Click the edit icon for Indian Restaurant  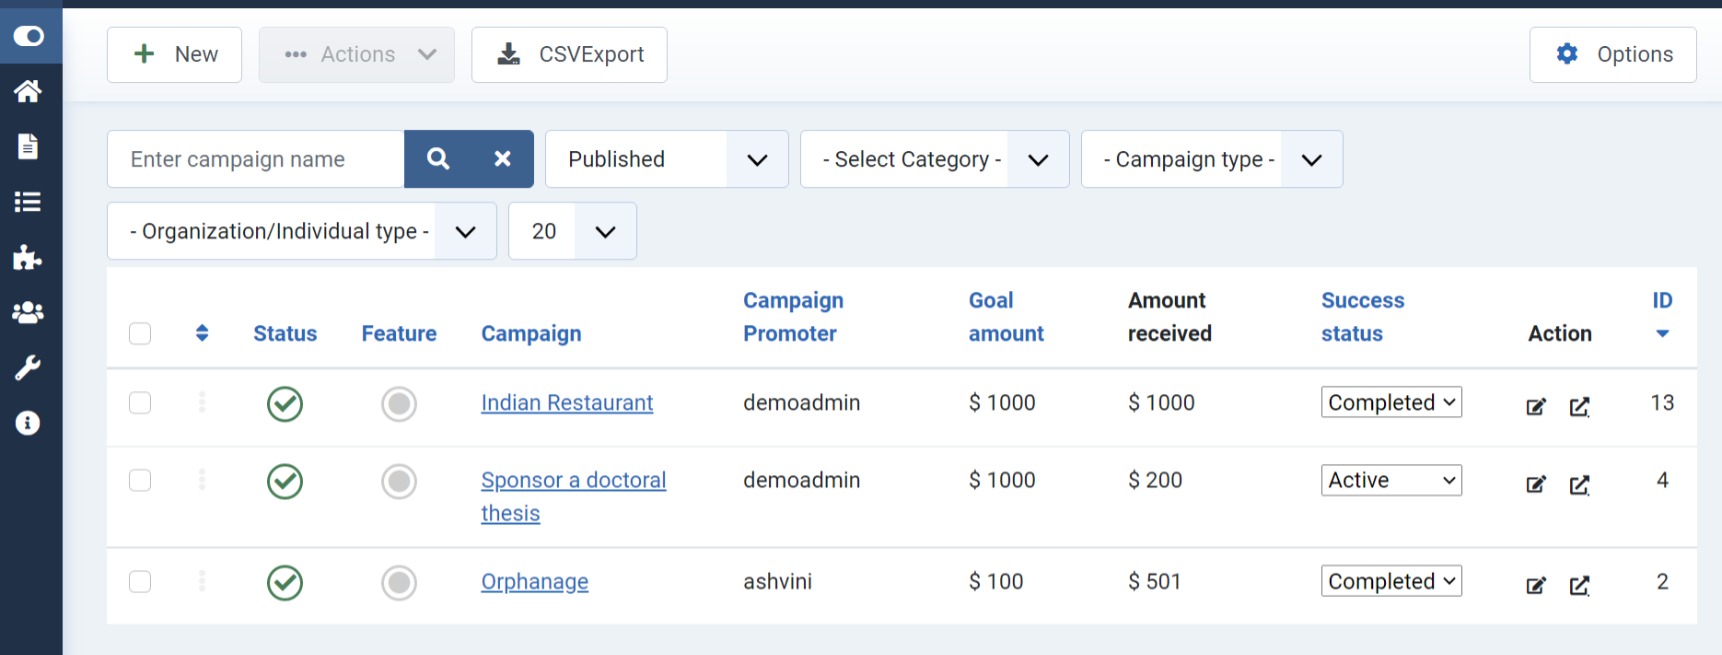click(x=1536, y=406)
